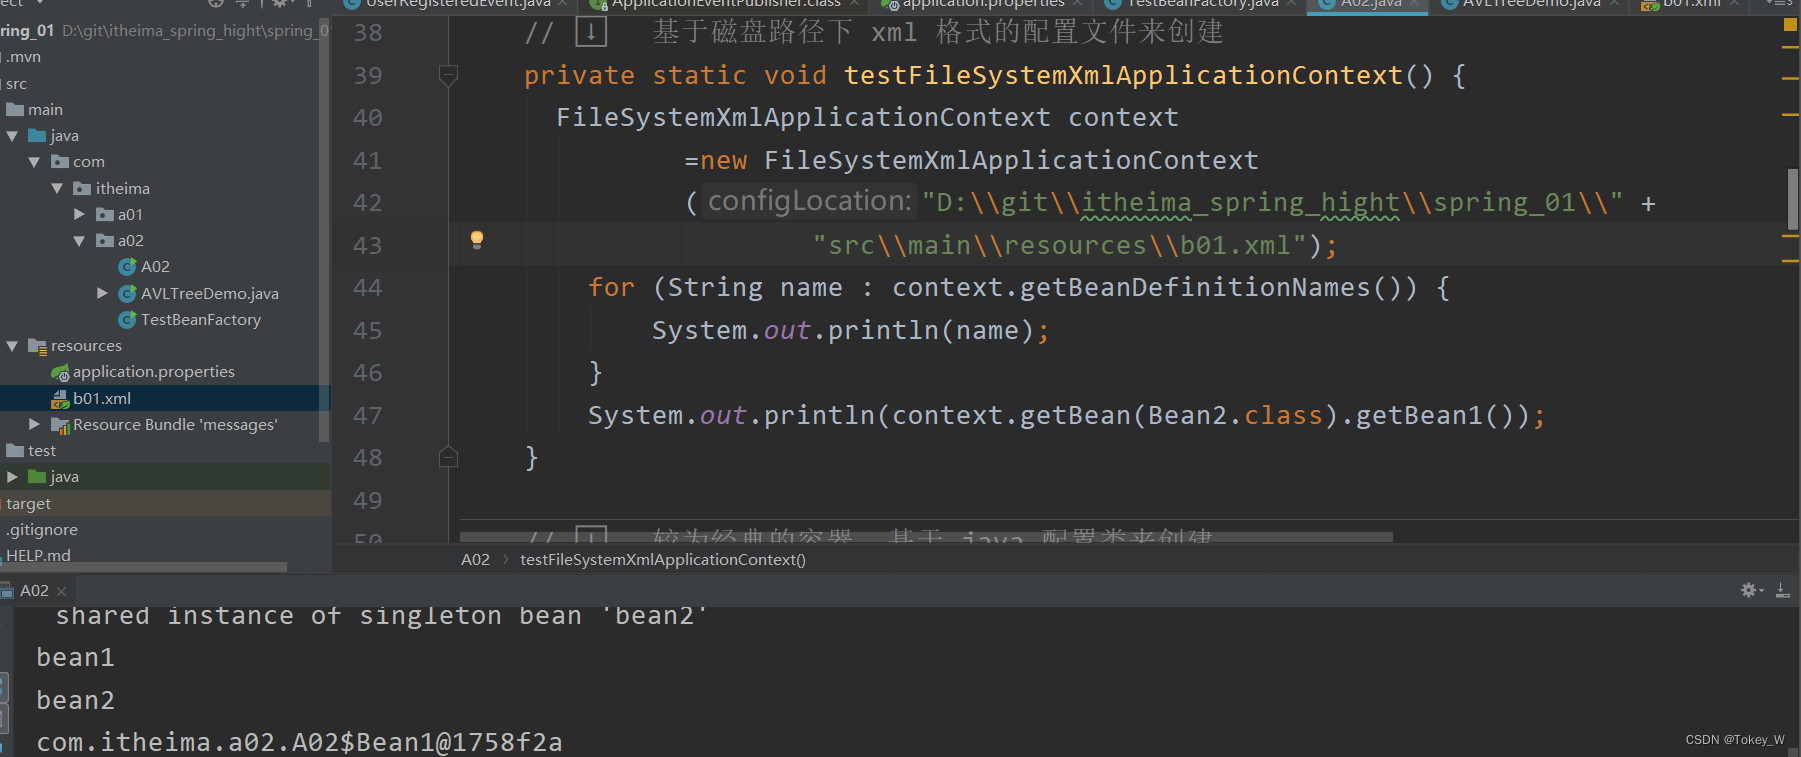1801x757 pixels.
Task: Click 'bean2' output line in the console
Action: coord(76,701)
